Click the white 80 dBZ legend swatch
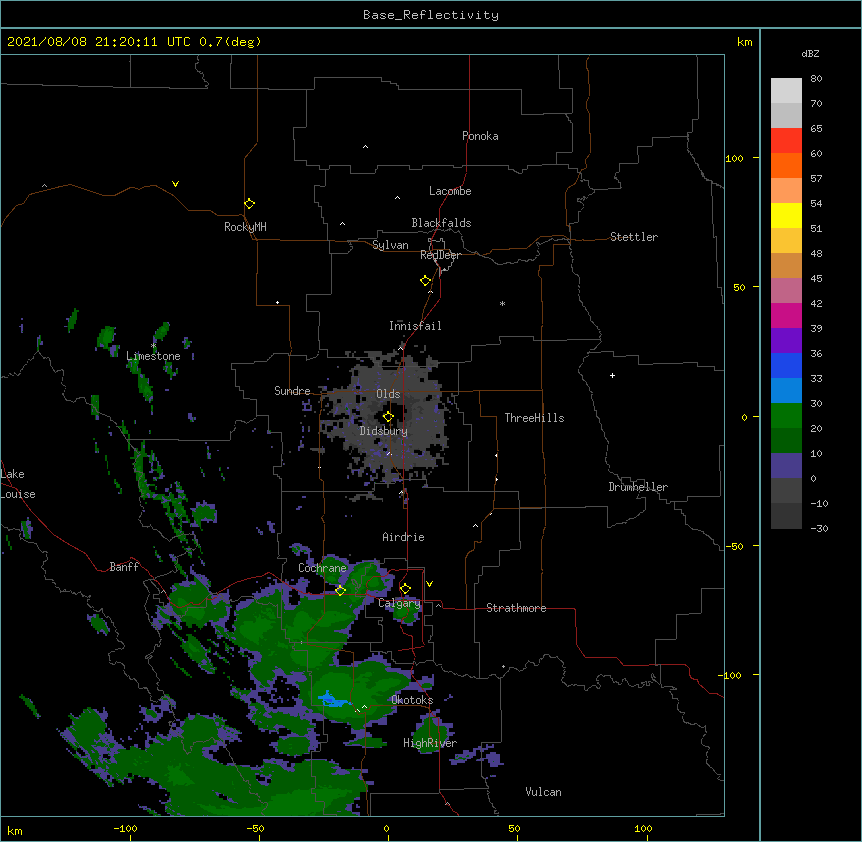The image size is (862, 842). (x=786, y=91)
